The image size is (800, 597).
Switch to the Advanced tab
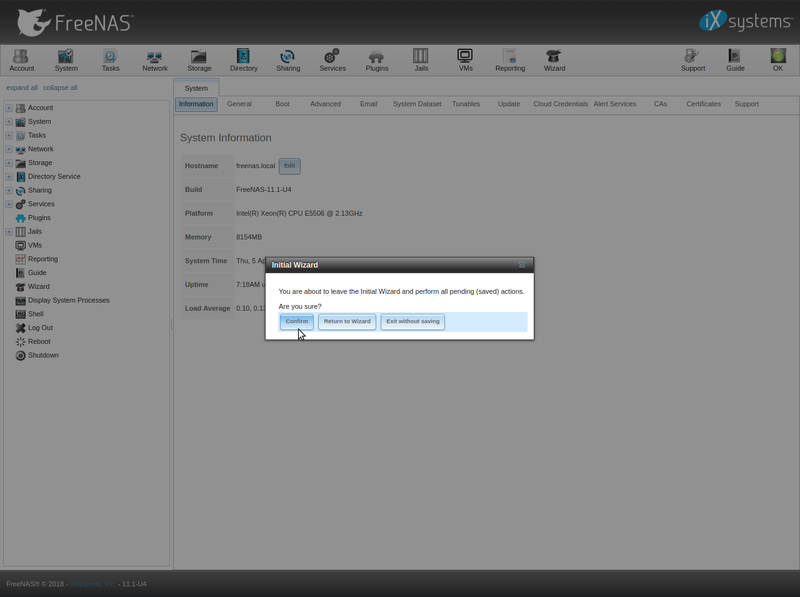coord(326,104)
